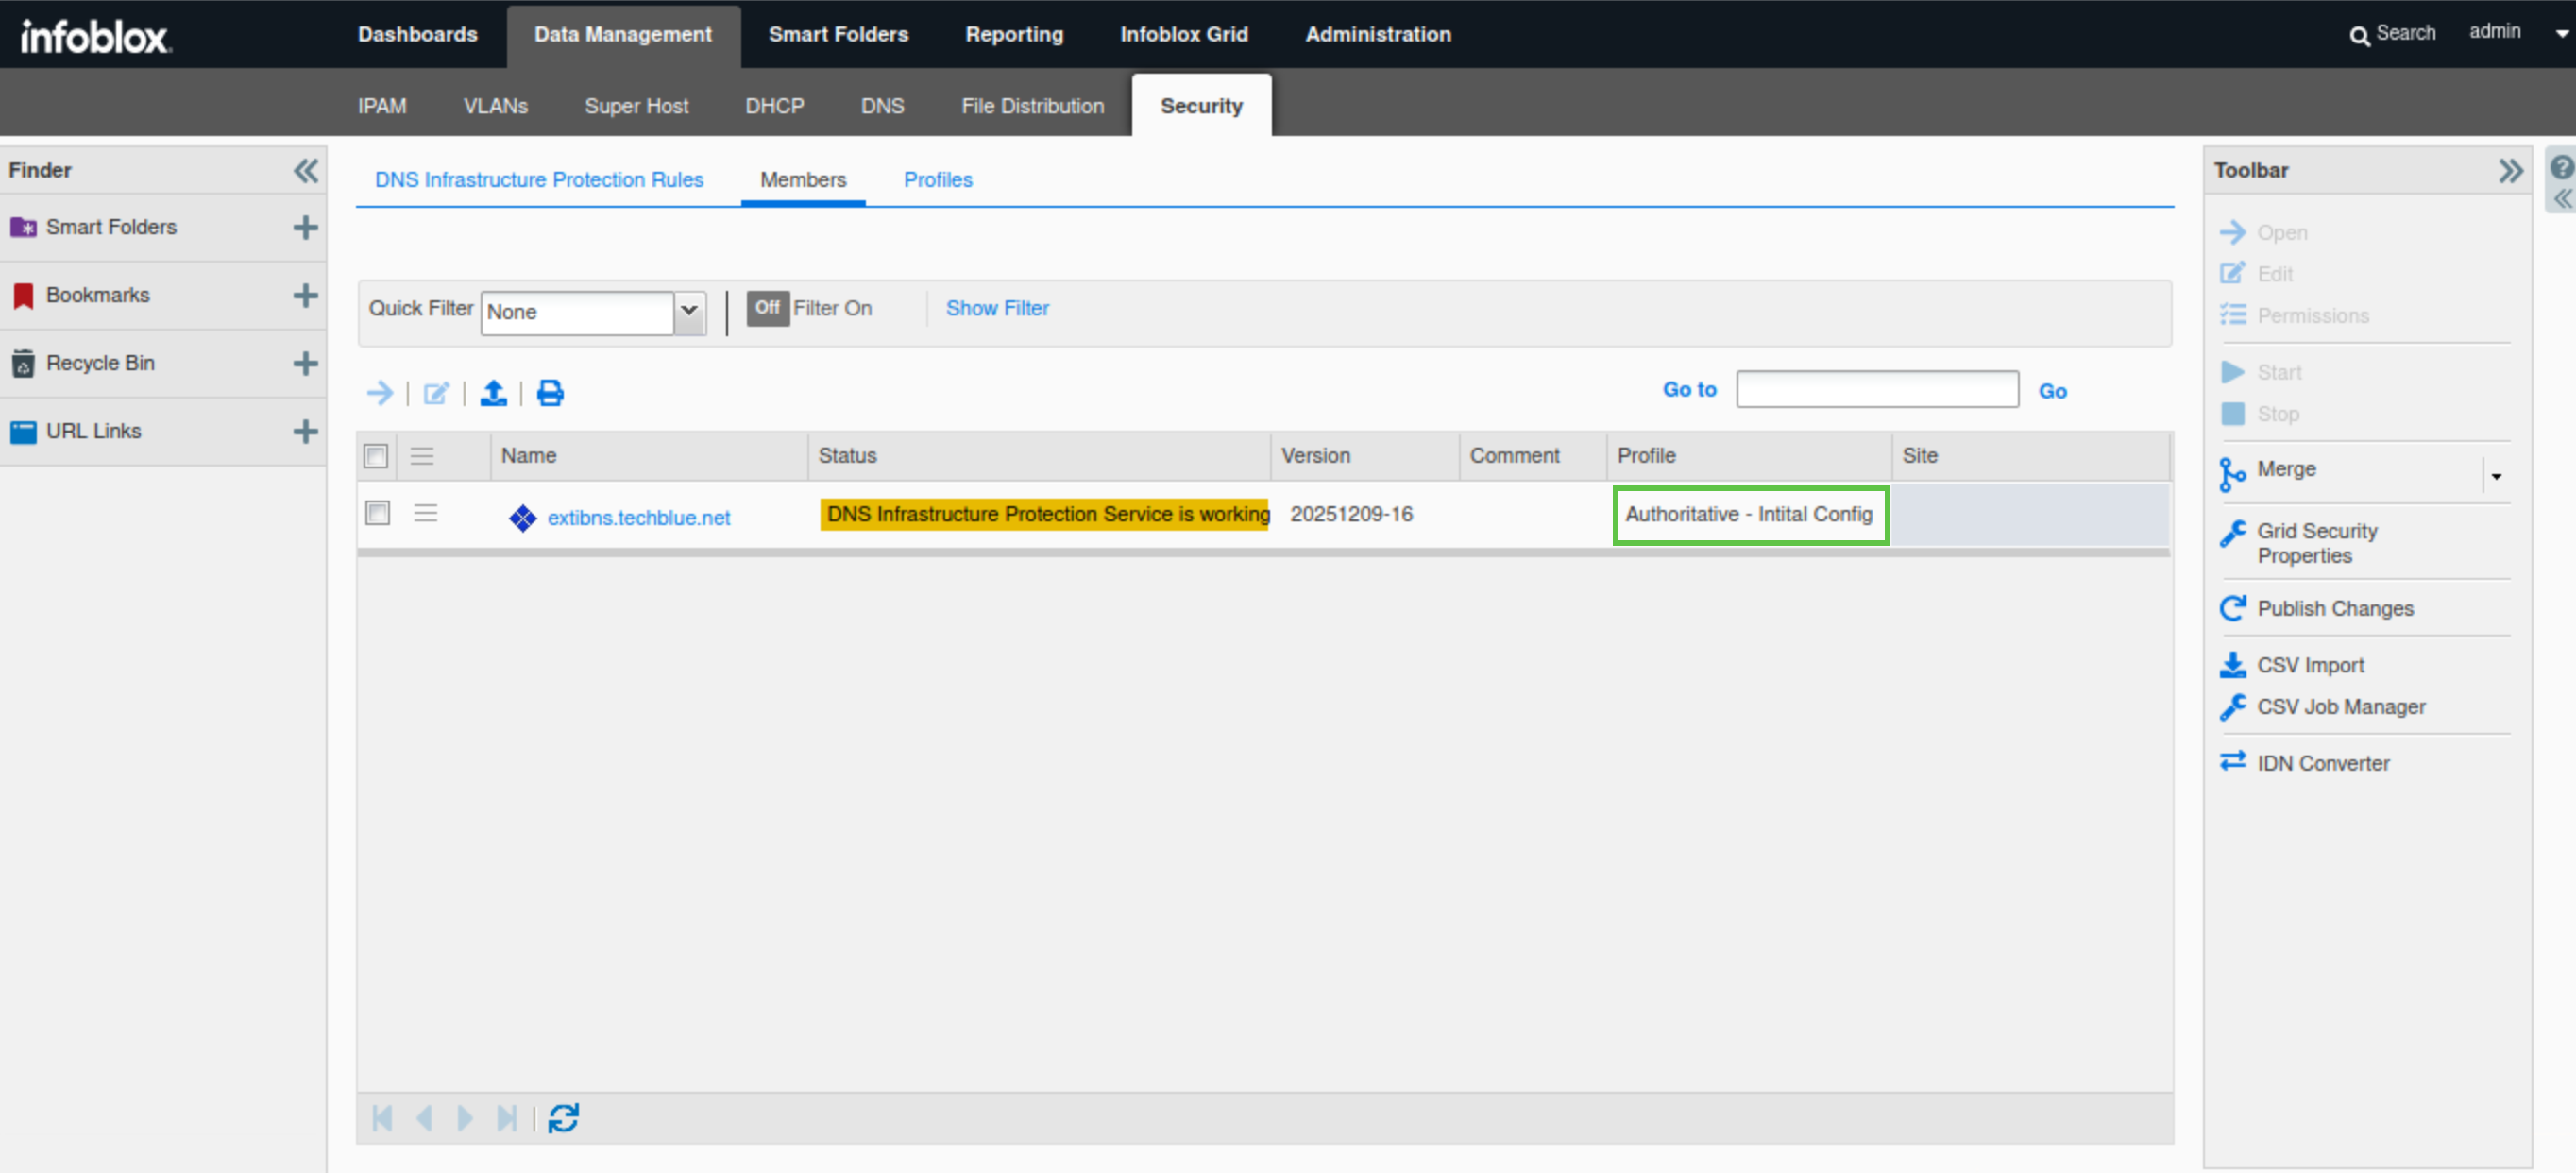Switch to the Profiles tab
Viewport: 2576px width, 1173px height.
[937, 180]
